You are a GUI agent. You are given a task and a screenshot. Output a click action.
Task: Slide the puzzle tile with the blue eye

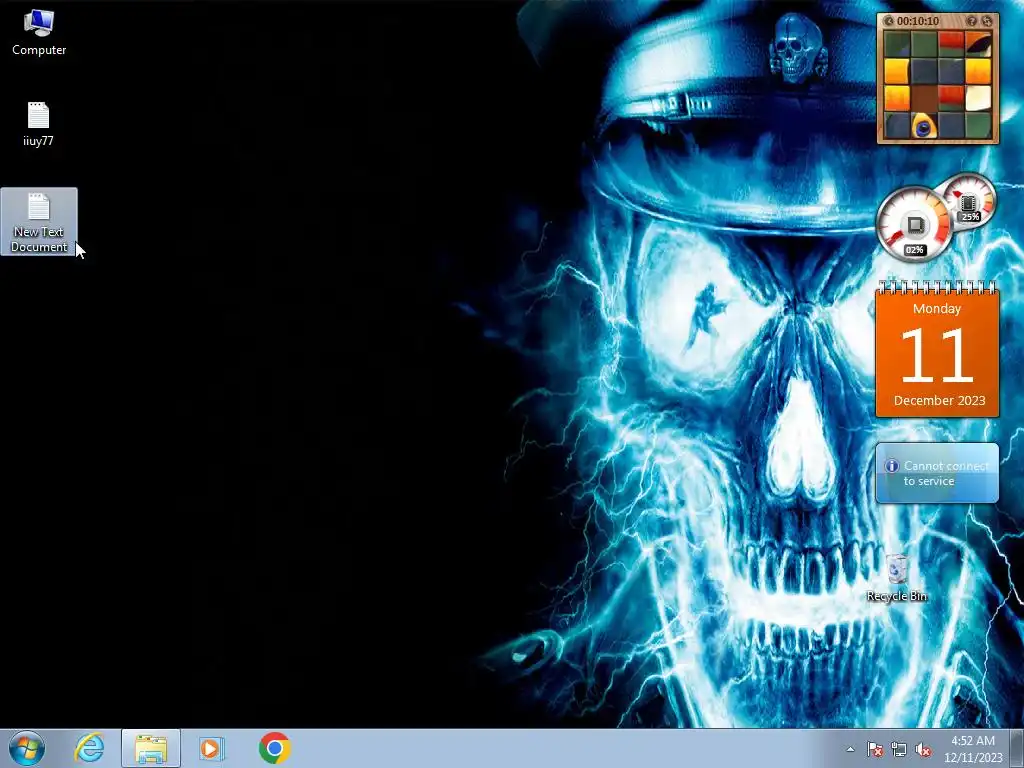(923, 125)
